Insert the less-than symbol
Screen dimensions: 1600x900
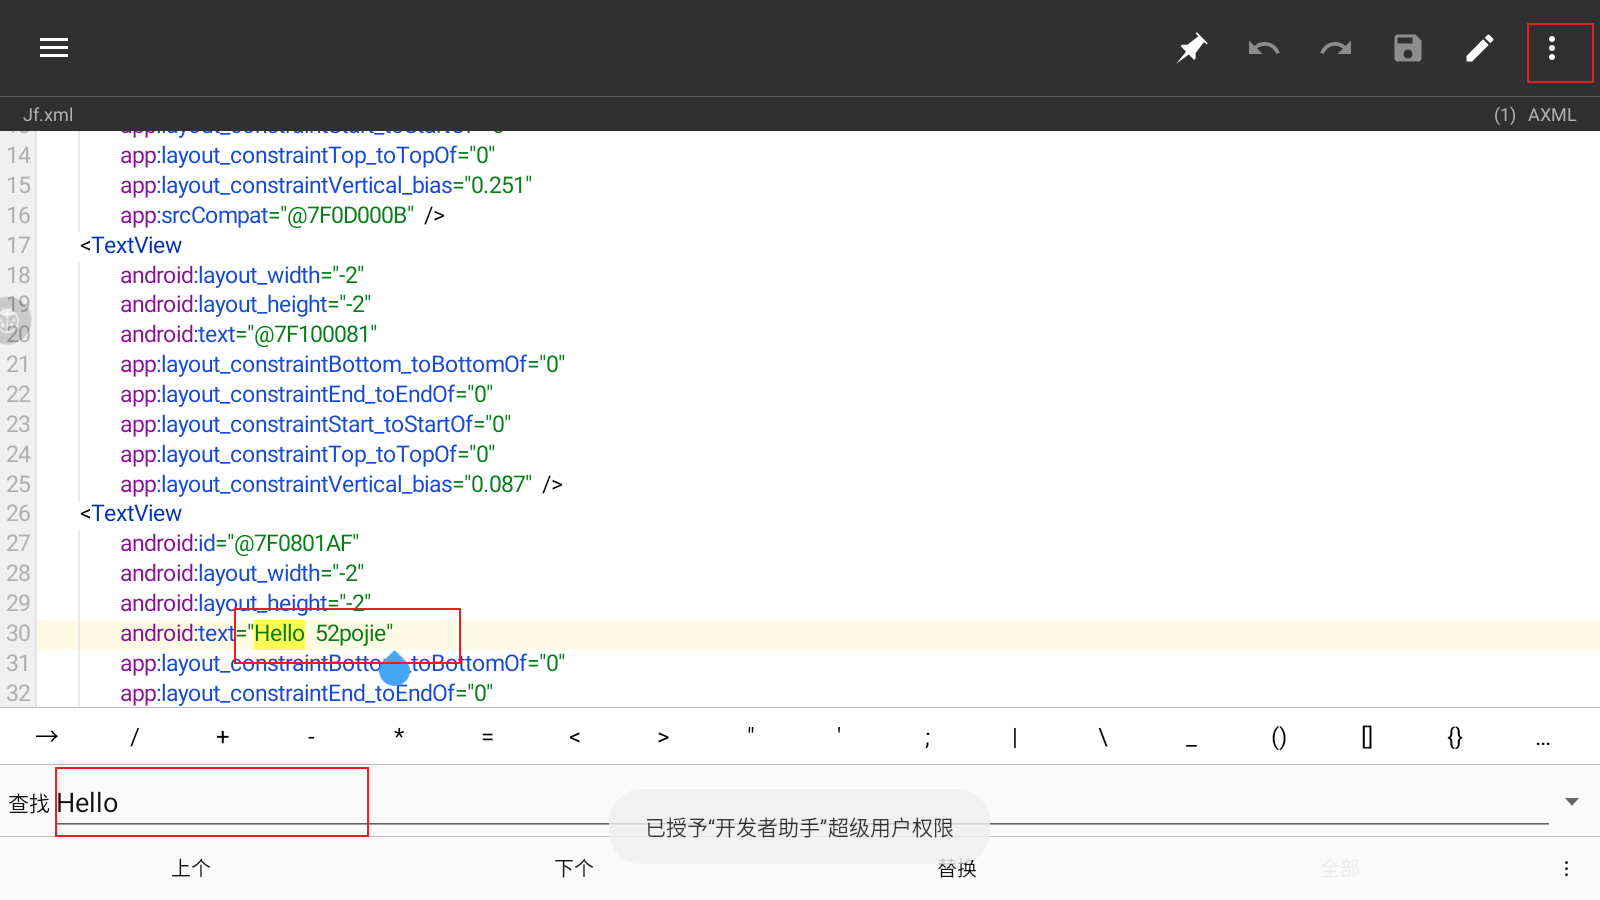click(575, 737)
